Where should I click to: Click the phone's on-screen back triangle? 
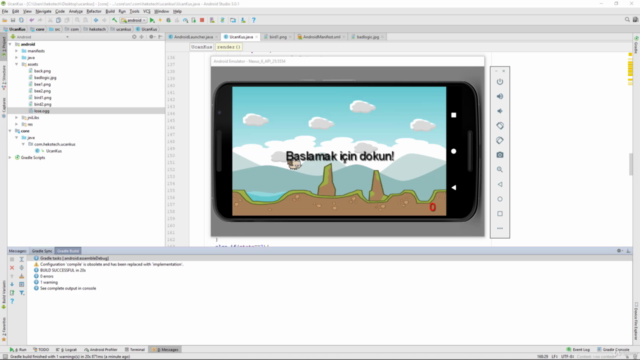pyautogui.click(x=453, y=187)
